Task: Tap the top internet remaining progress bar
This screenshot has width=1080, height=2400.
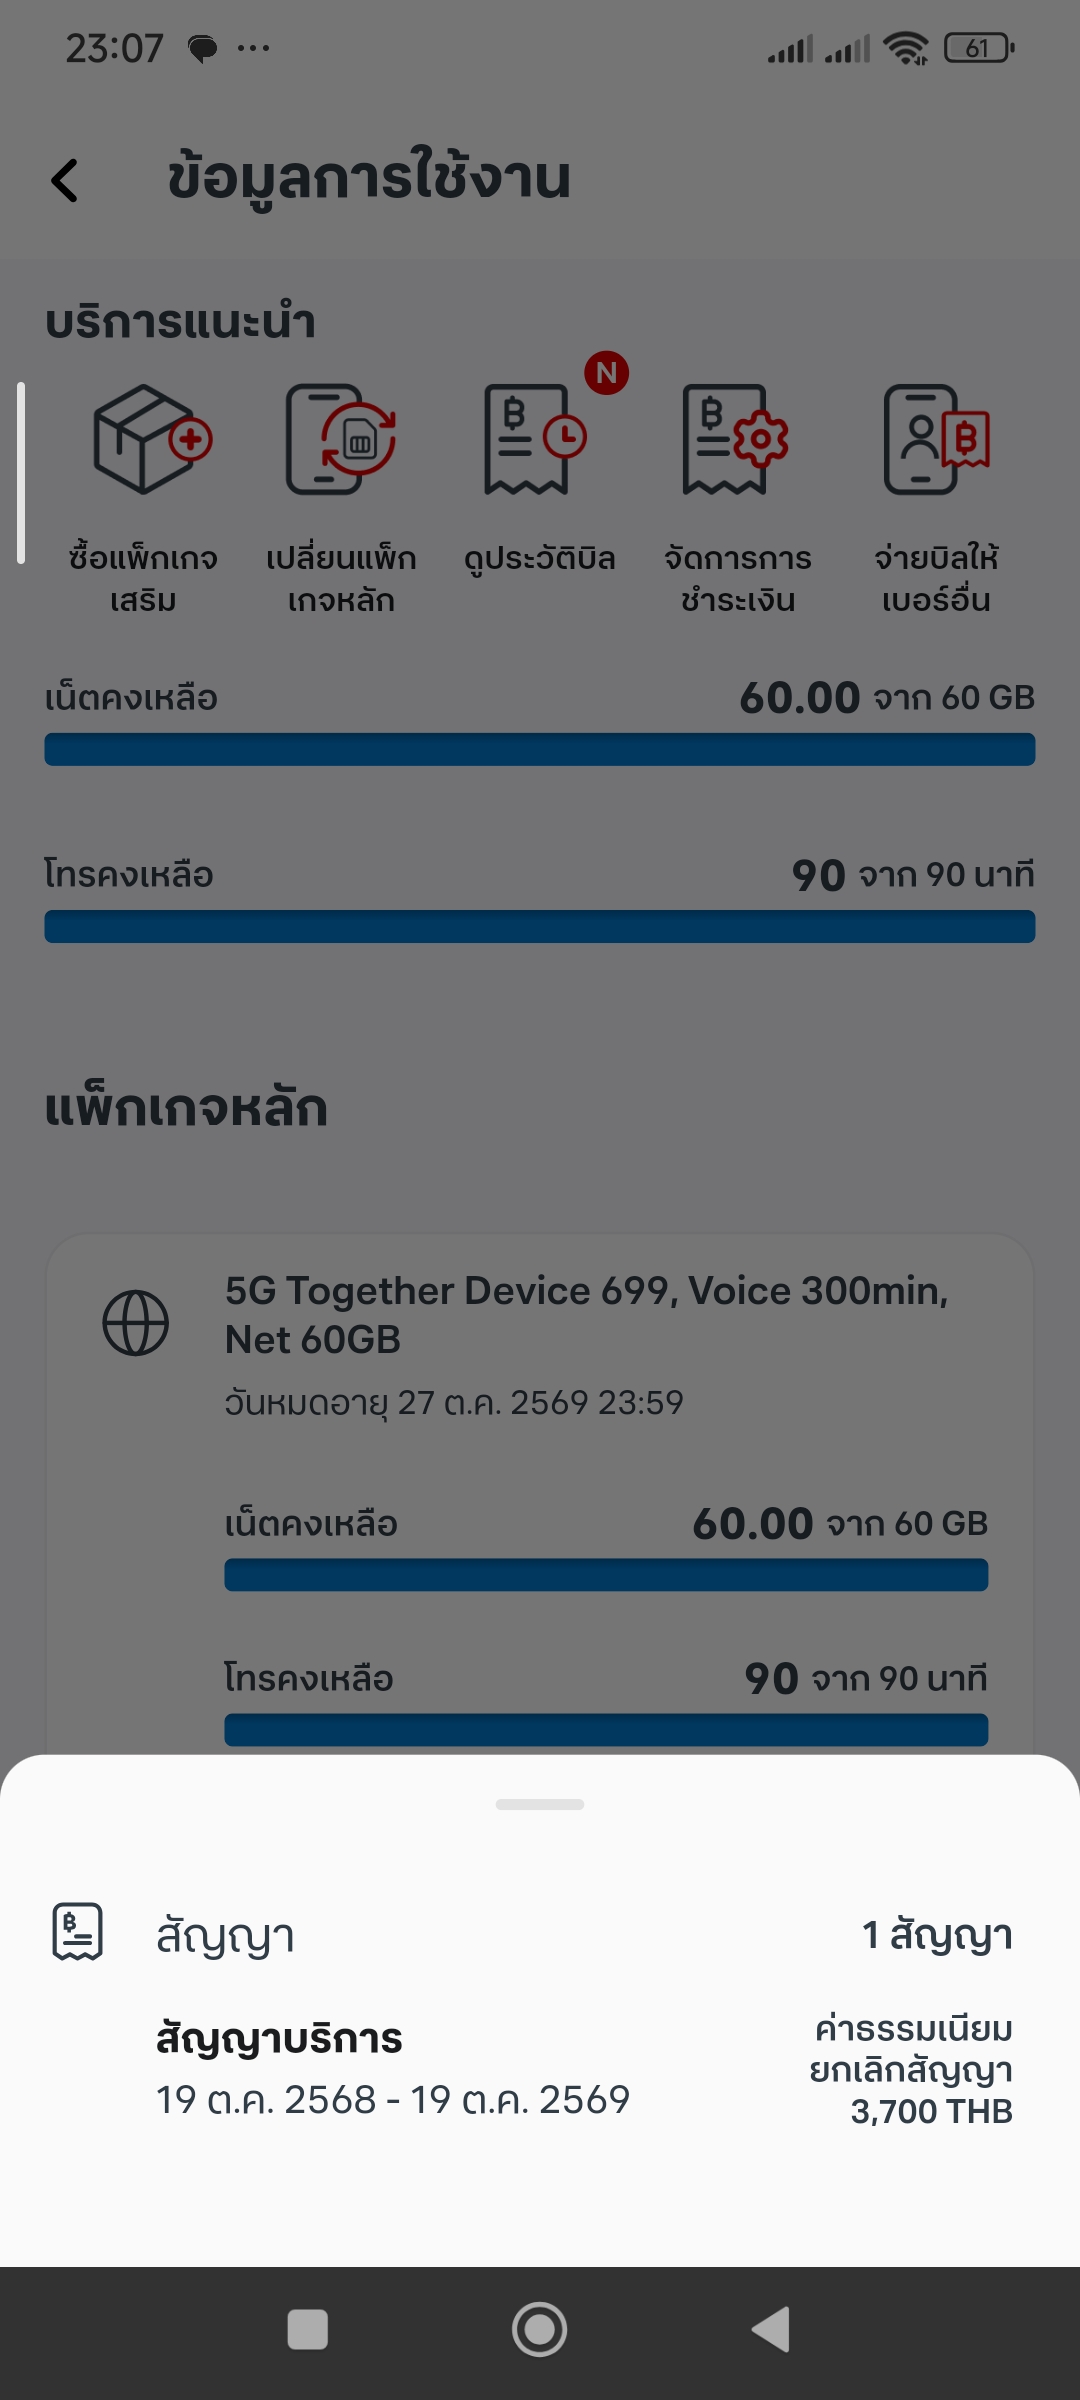Action: [540, 750]
